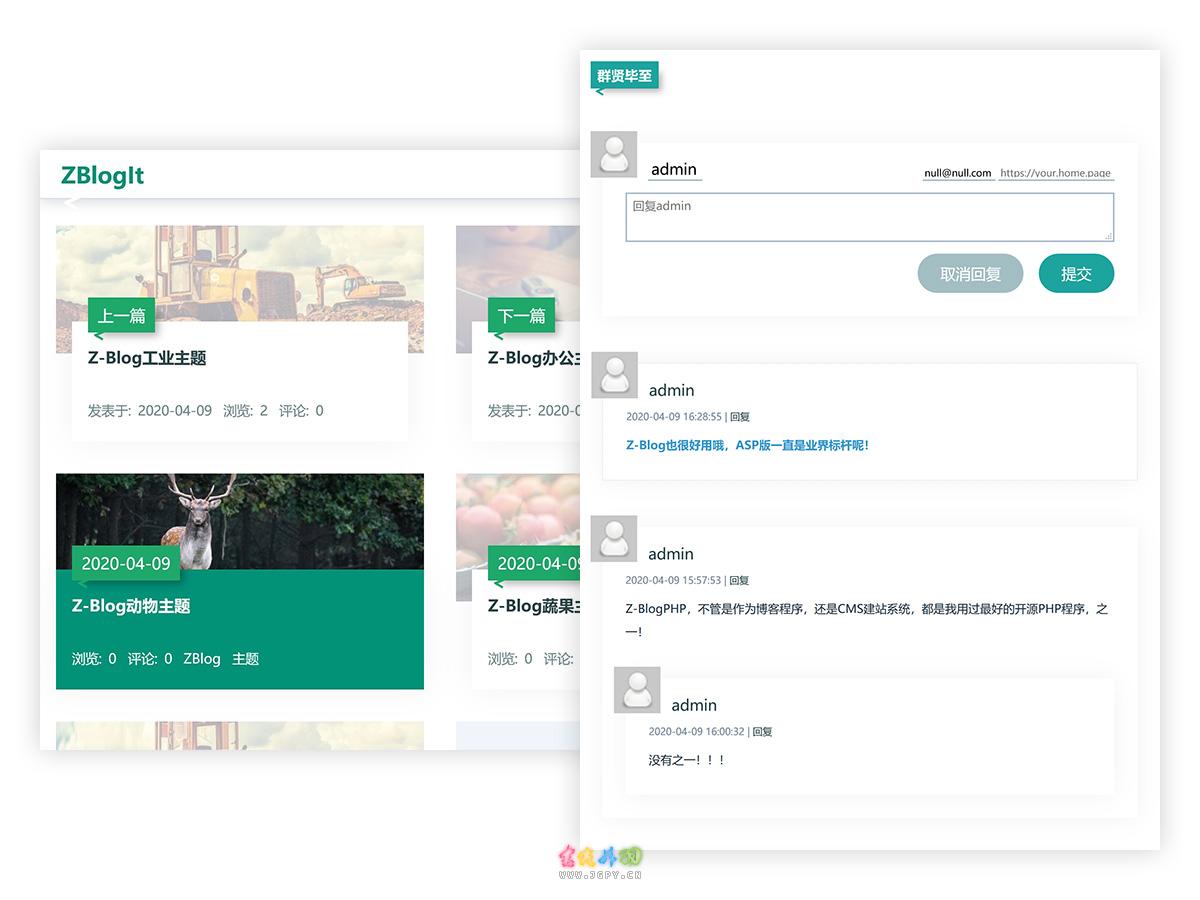Open the ZBlog tag on the animal post
This screenshot has height=900, width=1200.
pyautogui.click(x=202, y=659)
